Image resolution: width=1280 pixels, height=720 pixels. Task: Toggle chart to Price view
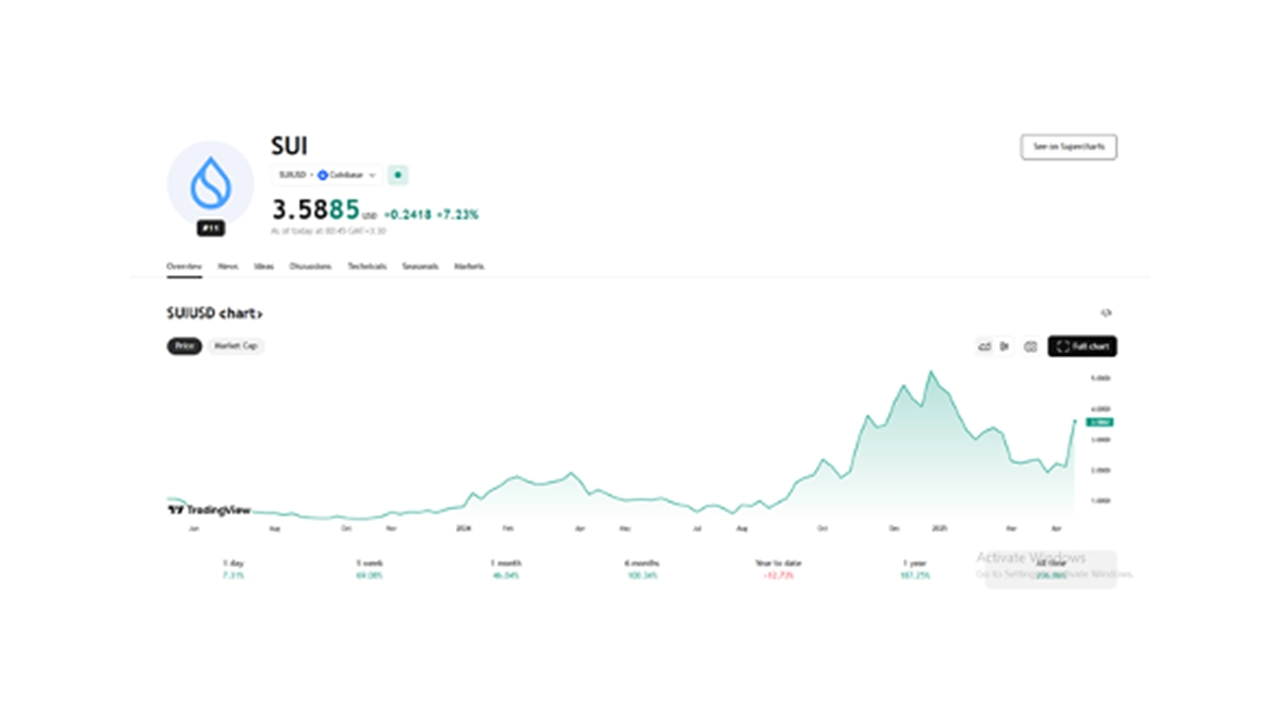pos(184,346)
